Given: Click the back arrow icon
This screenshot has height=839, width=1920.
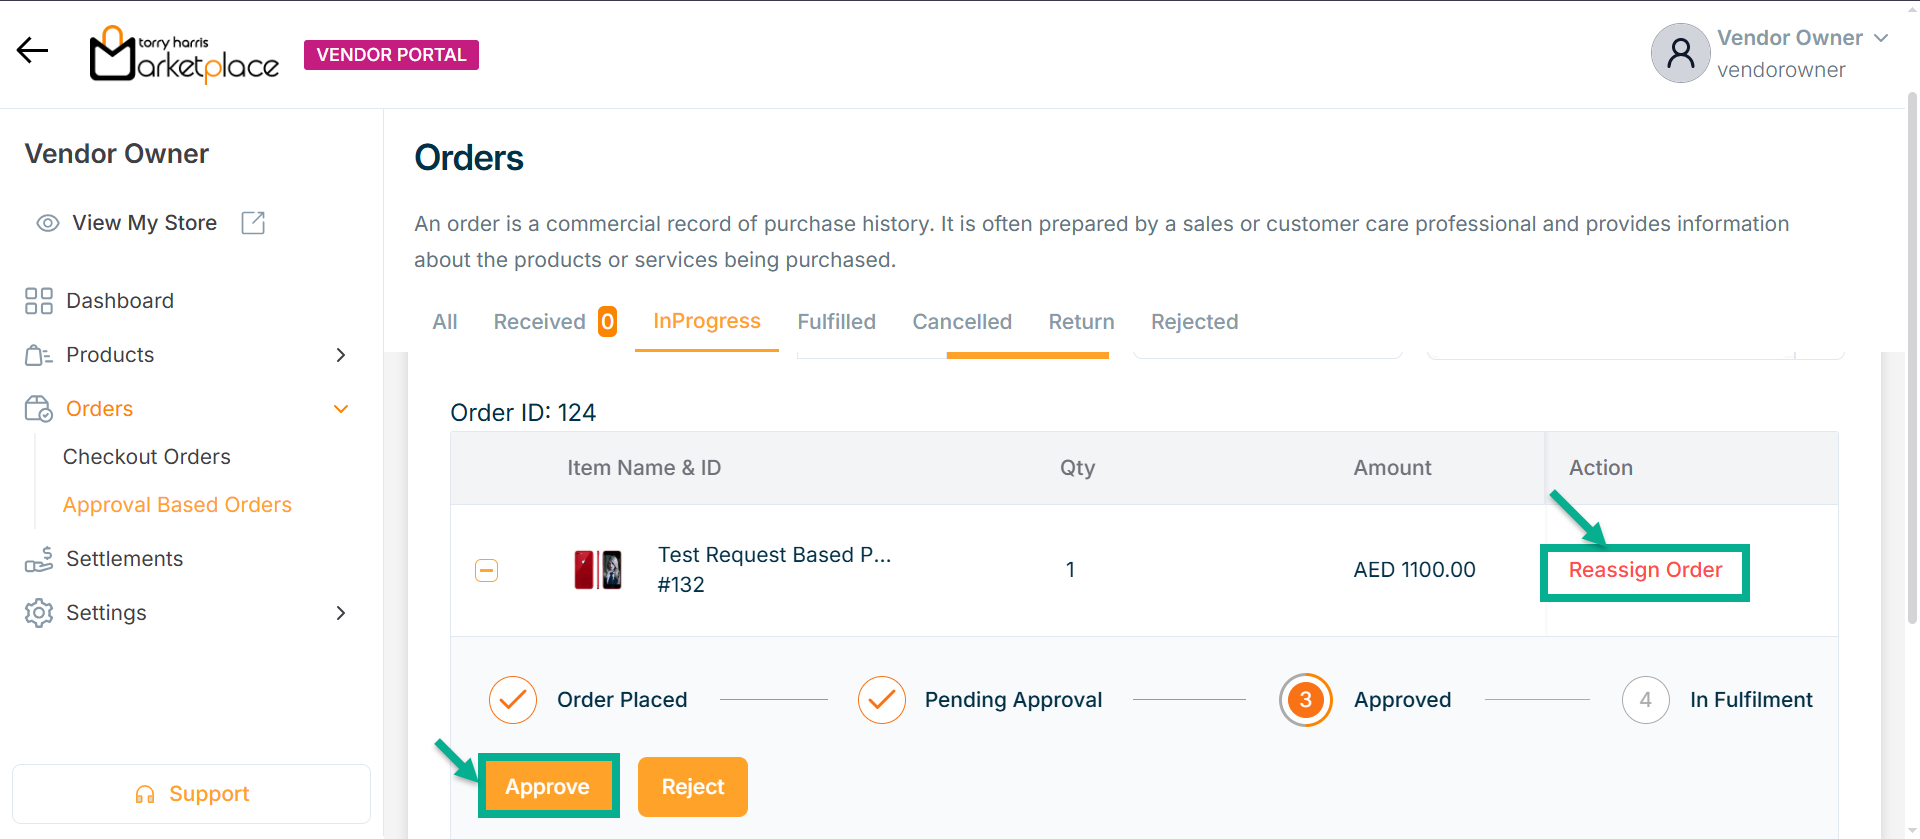Looking at the screenshot, I should [x=32, y=50].
